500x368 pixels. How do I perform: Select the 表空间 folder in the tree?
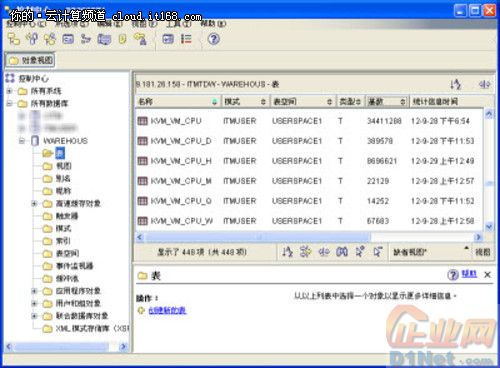point(67,253)
